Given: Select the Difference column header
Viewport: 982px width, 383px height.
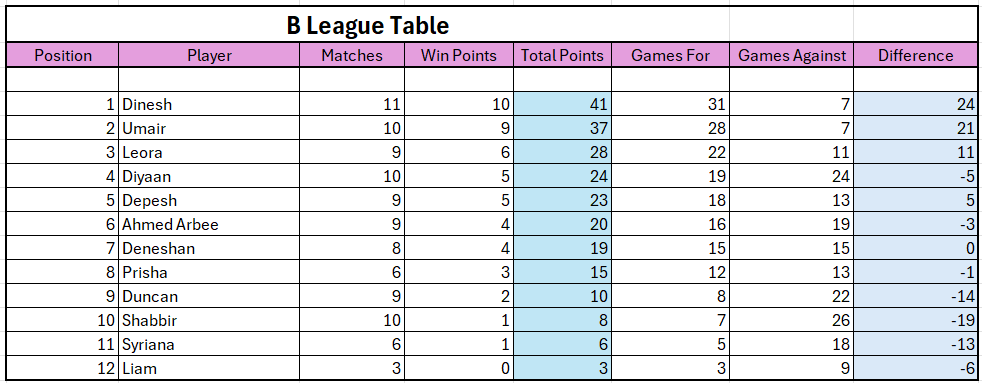Looking at the screenshot, I should [916, 55].
